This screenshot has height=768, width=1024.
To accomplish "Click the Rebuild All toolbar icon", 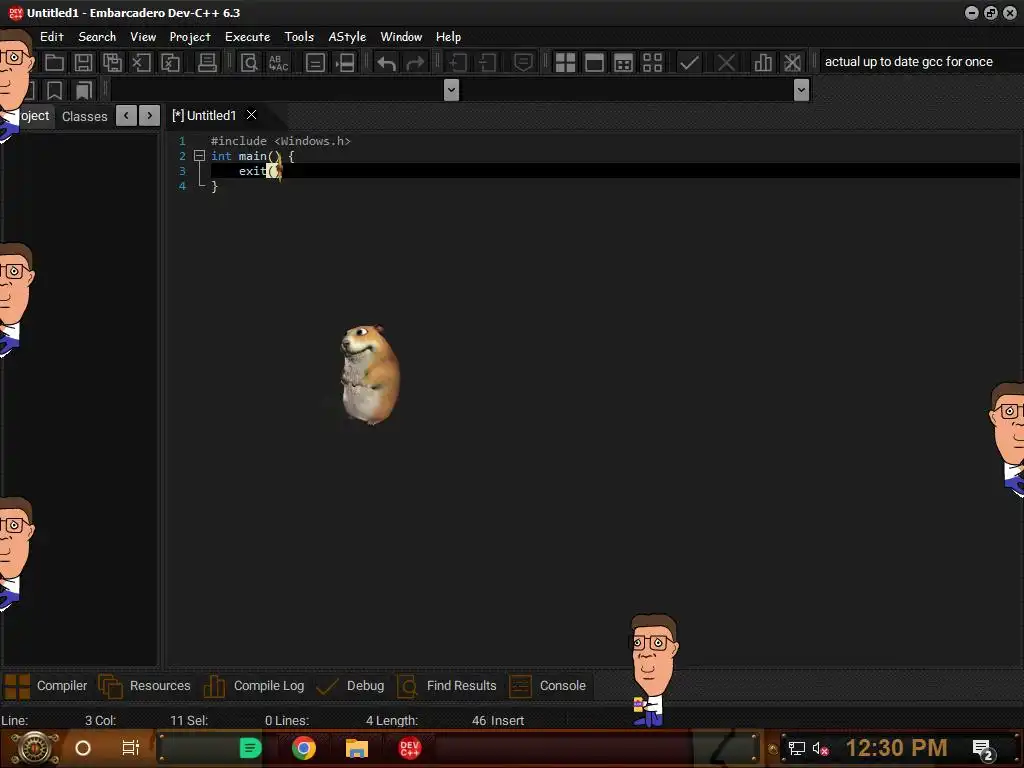I will (x=652, y=63).
